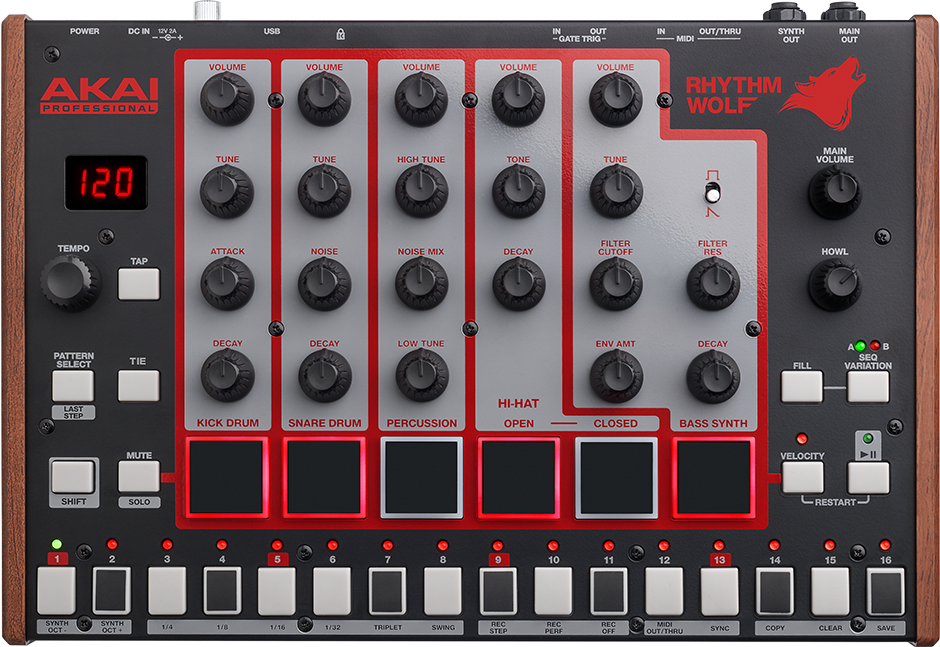
Task: Toggle step 1 button (Synth Oct -)
Action: 56,591
